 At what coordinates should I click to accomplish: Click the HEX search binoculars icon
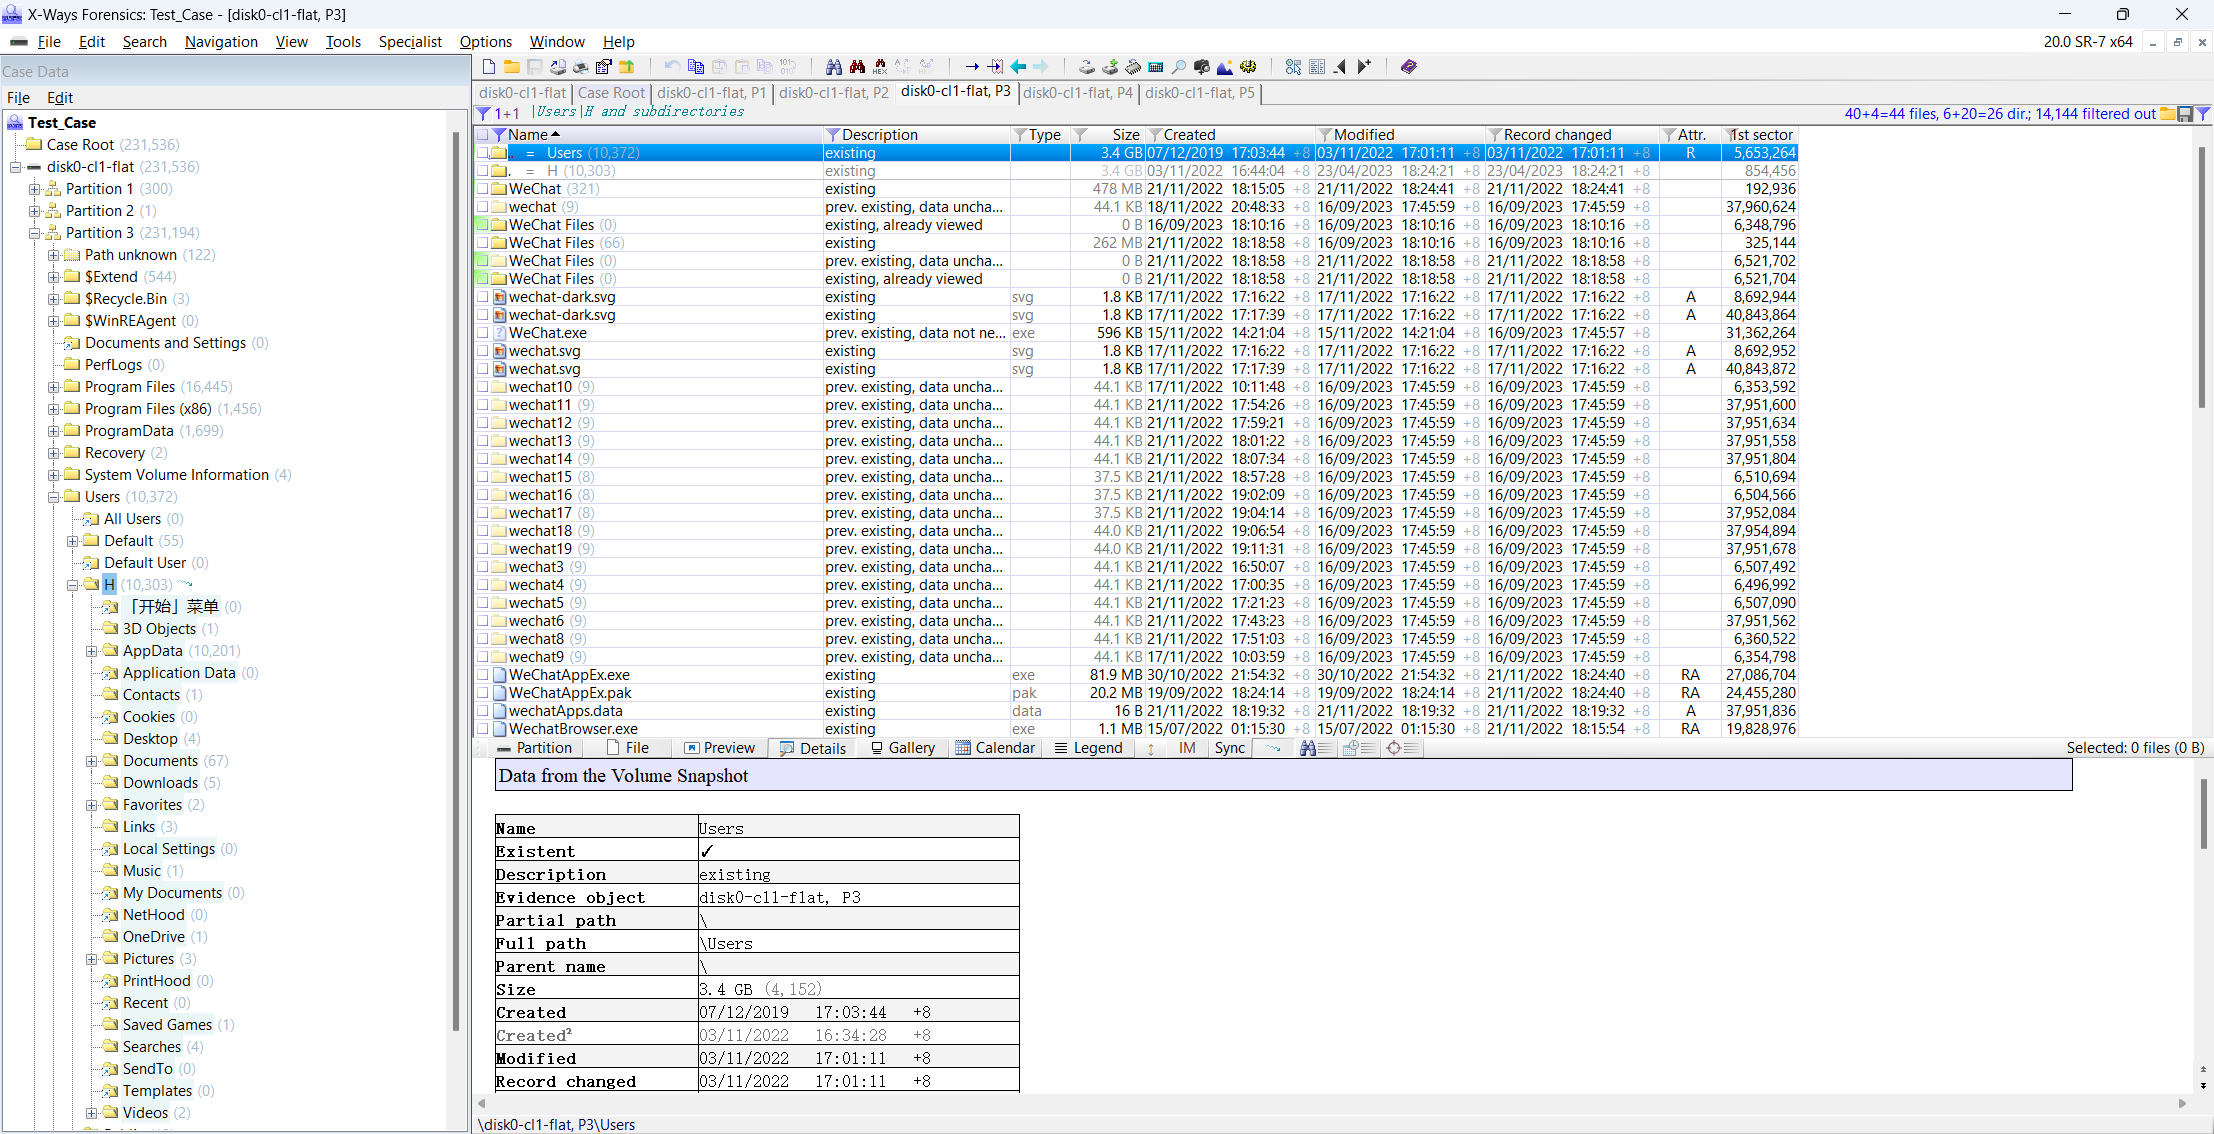point(880,67)
